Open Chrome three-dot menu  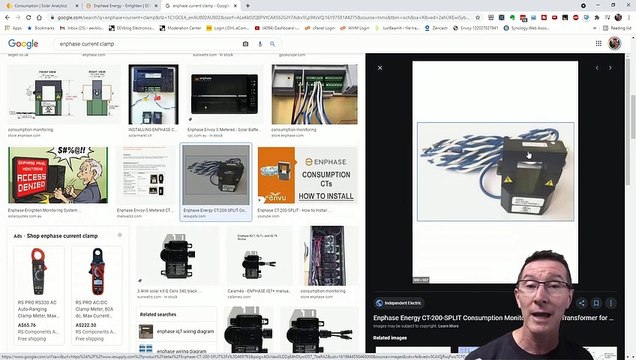pos(629,17)
